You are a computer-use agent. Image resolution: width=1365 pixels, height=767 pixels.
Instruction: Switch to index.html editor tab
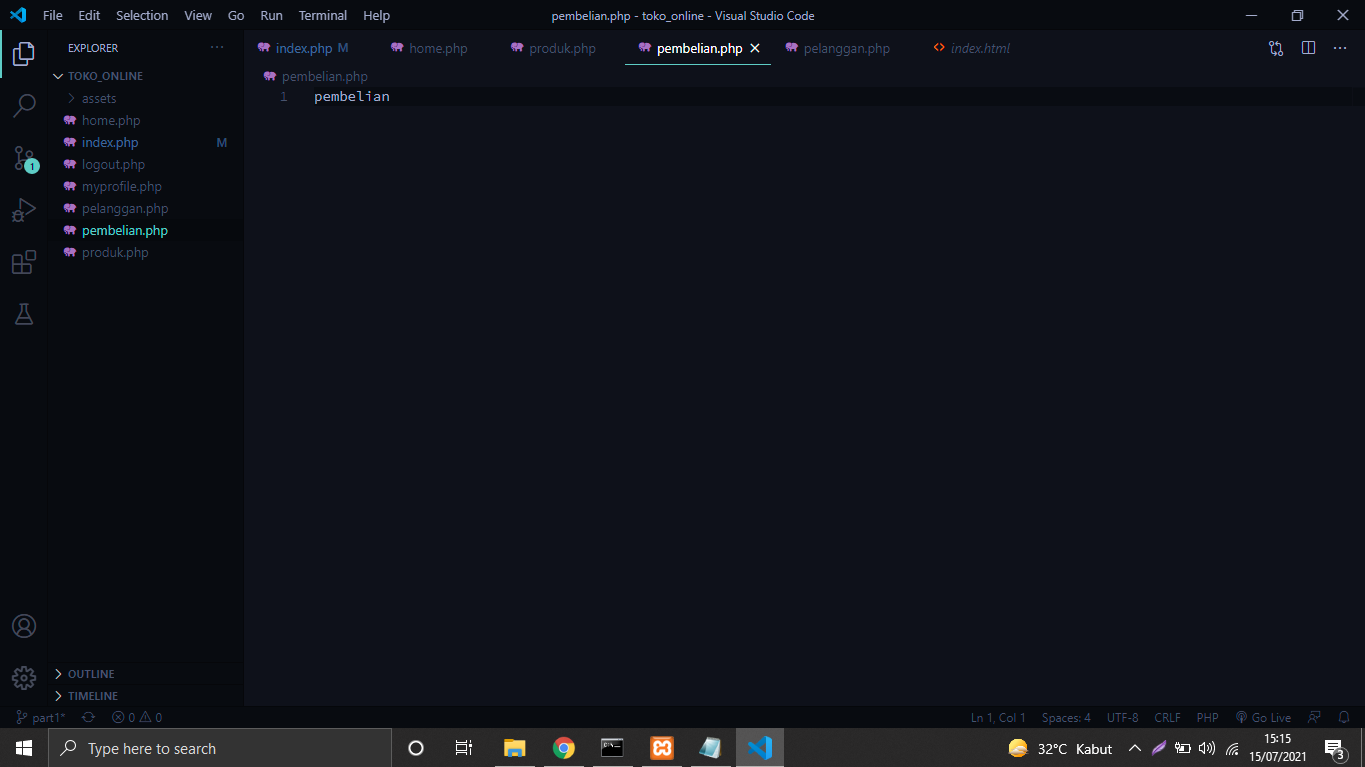pos(980,48)
